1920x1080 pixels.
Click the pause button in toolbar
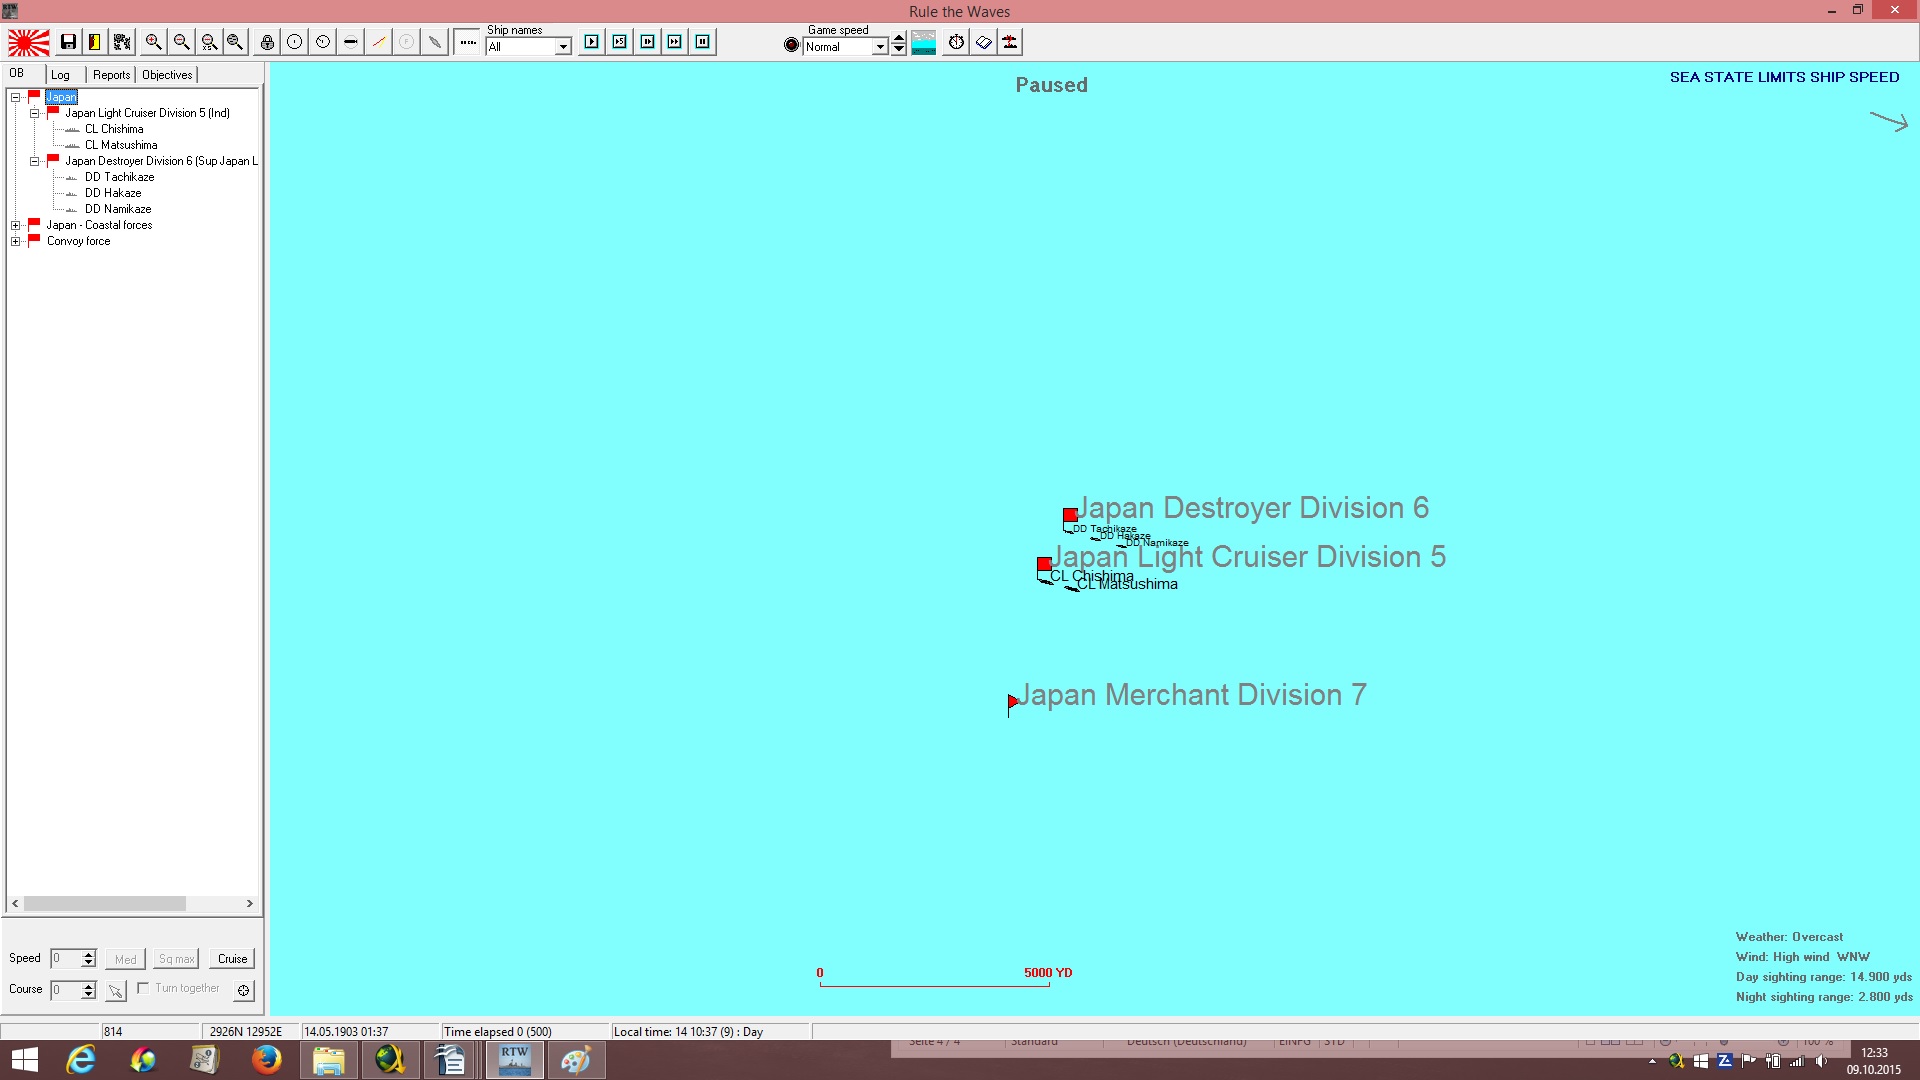[x=703, y=42]
